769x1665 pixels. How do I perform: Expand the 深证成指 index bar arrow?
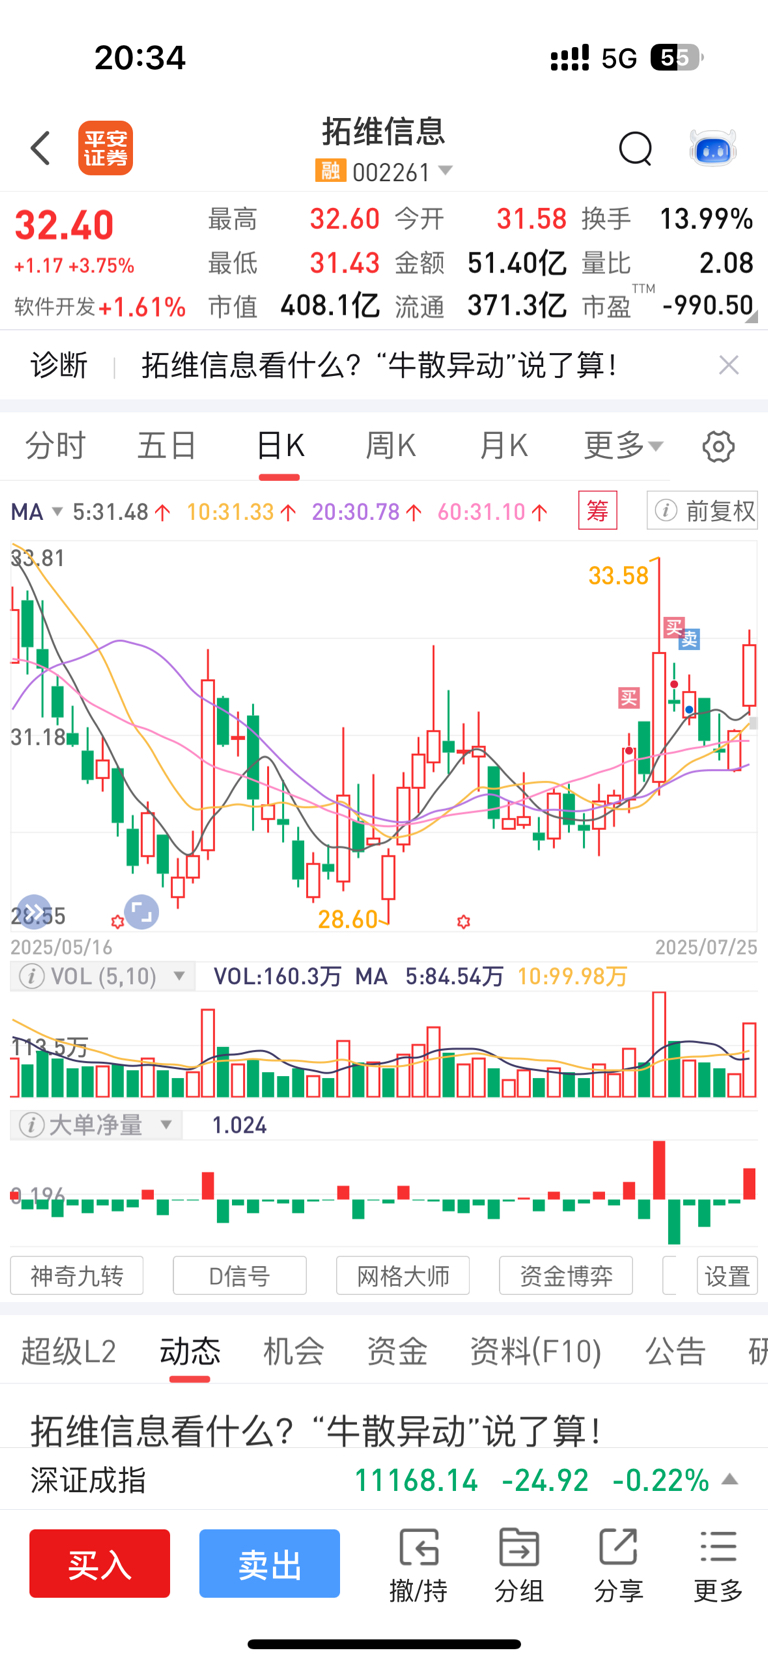pos(730,1480)
